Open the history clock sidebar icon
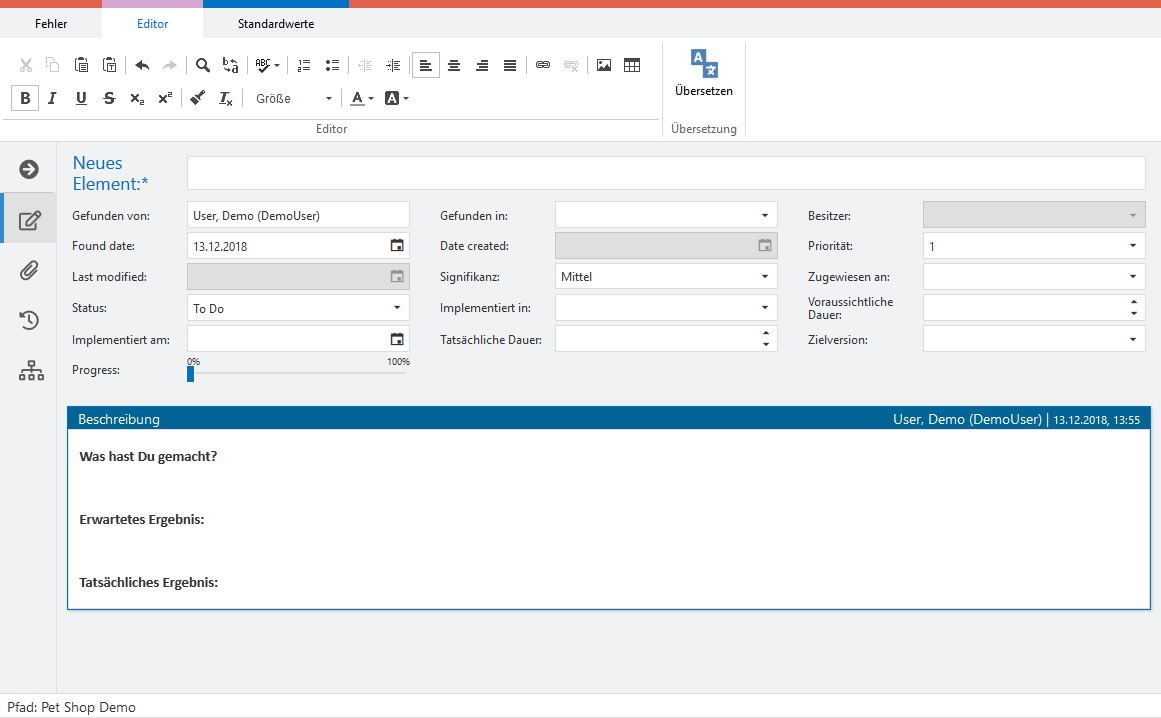The width and height of the screenshot is (1161, 718). click(x=30, y=320)
